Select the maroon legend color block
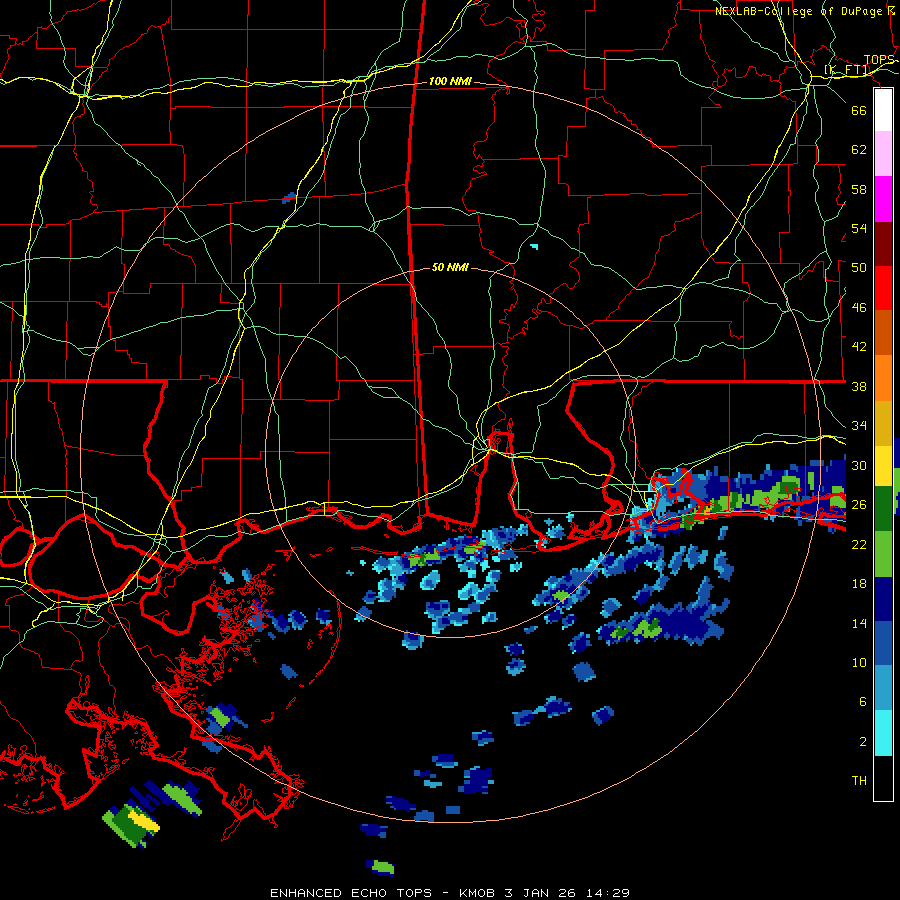The image size is (900, 900). pos(883,244)
